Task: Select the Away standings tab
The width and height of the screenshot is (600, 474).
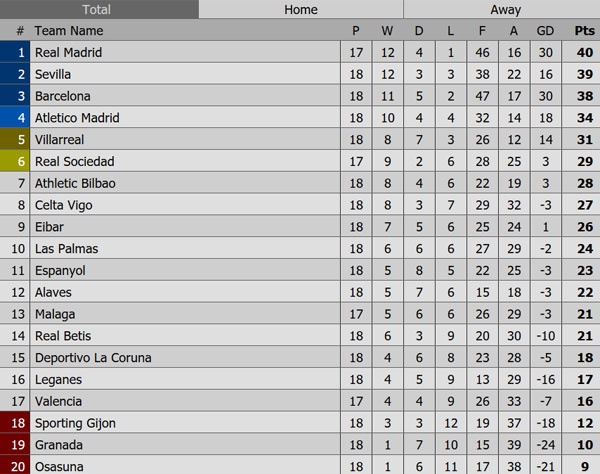Action: 505,10
